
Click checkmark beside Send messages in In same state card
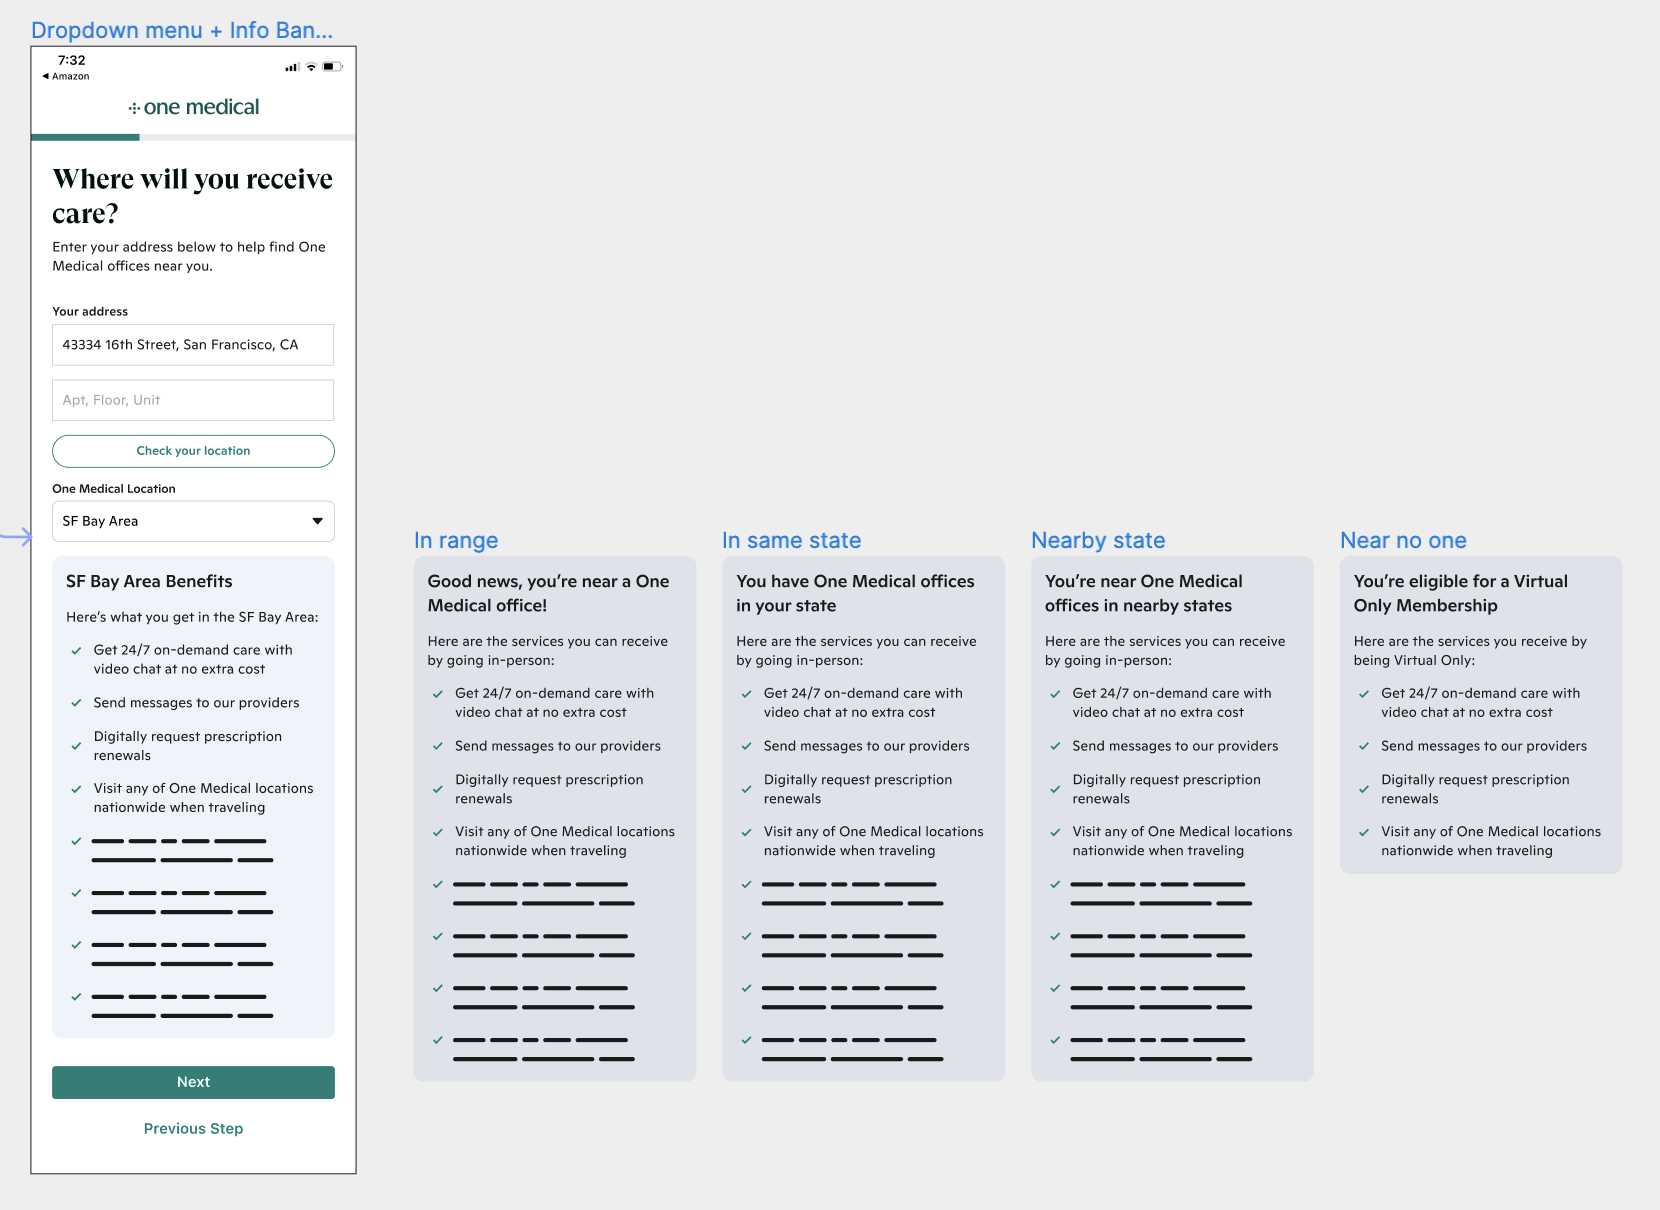(746, 746)
